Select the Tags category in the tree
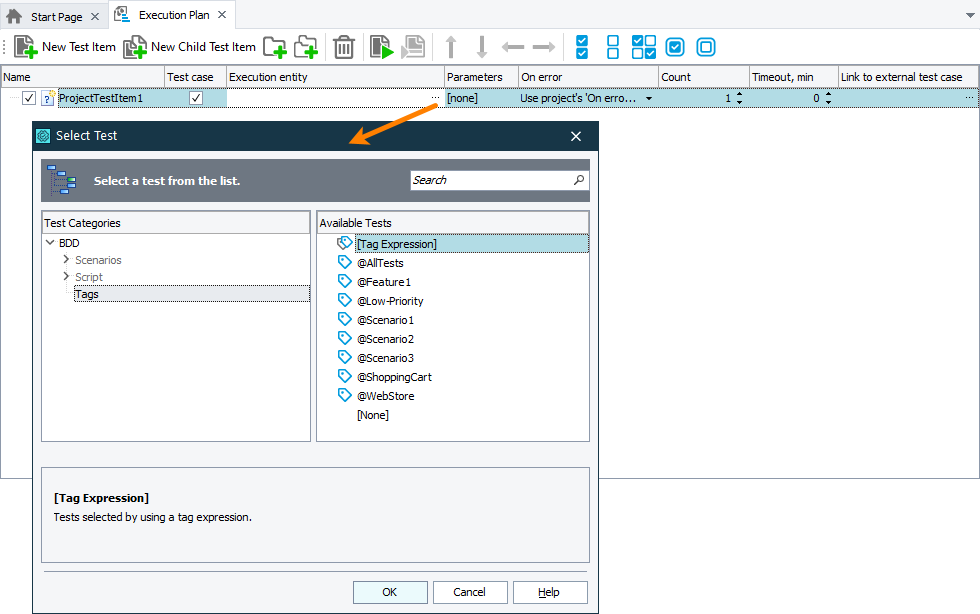Screen dimensions: 980x614 click(x=87, y=294)
